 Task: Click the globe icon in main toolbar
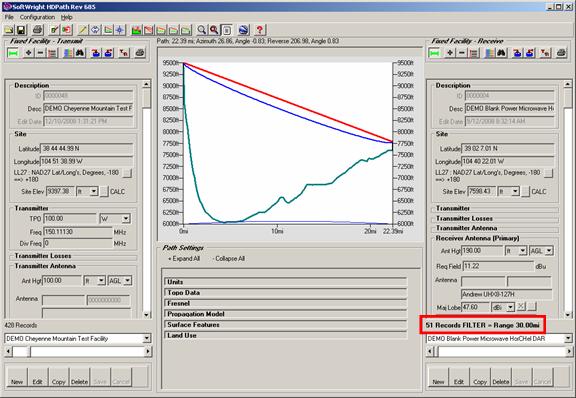(x=244, y=30)
